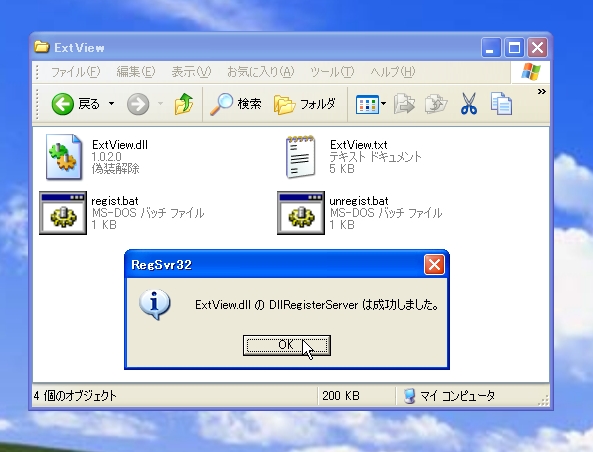Viewport: 593px width, 452px height.
Task: Toggle the Folders pane toolbar button
Action: [304, 104]
